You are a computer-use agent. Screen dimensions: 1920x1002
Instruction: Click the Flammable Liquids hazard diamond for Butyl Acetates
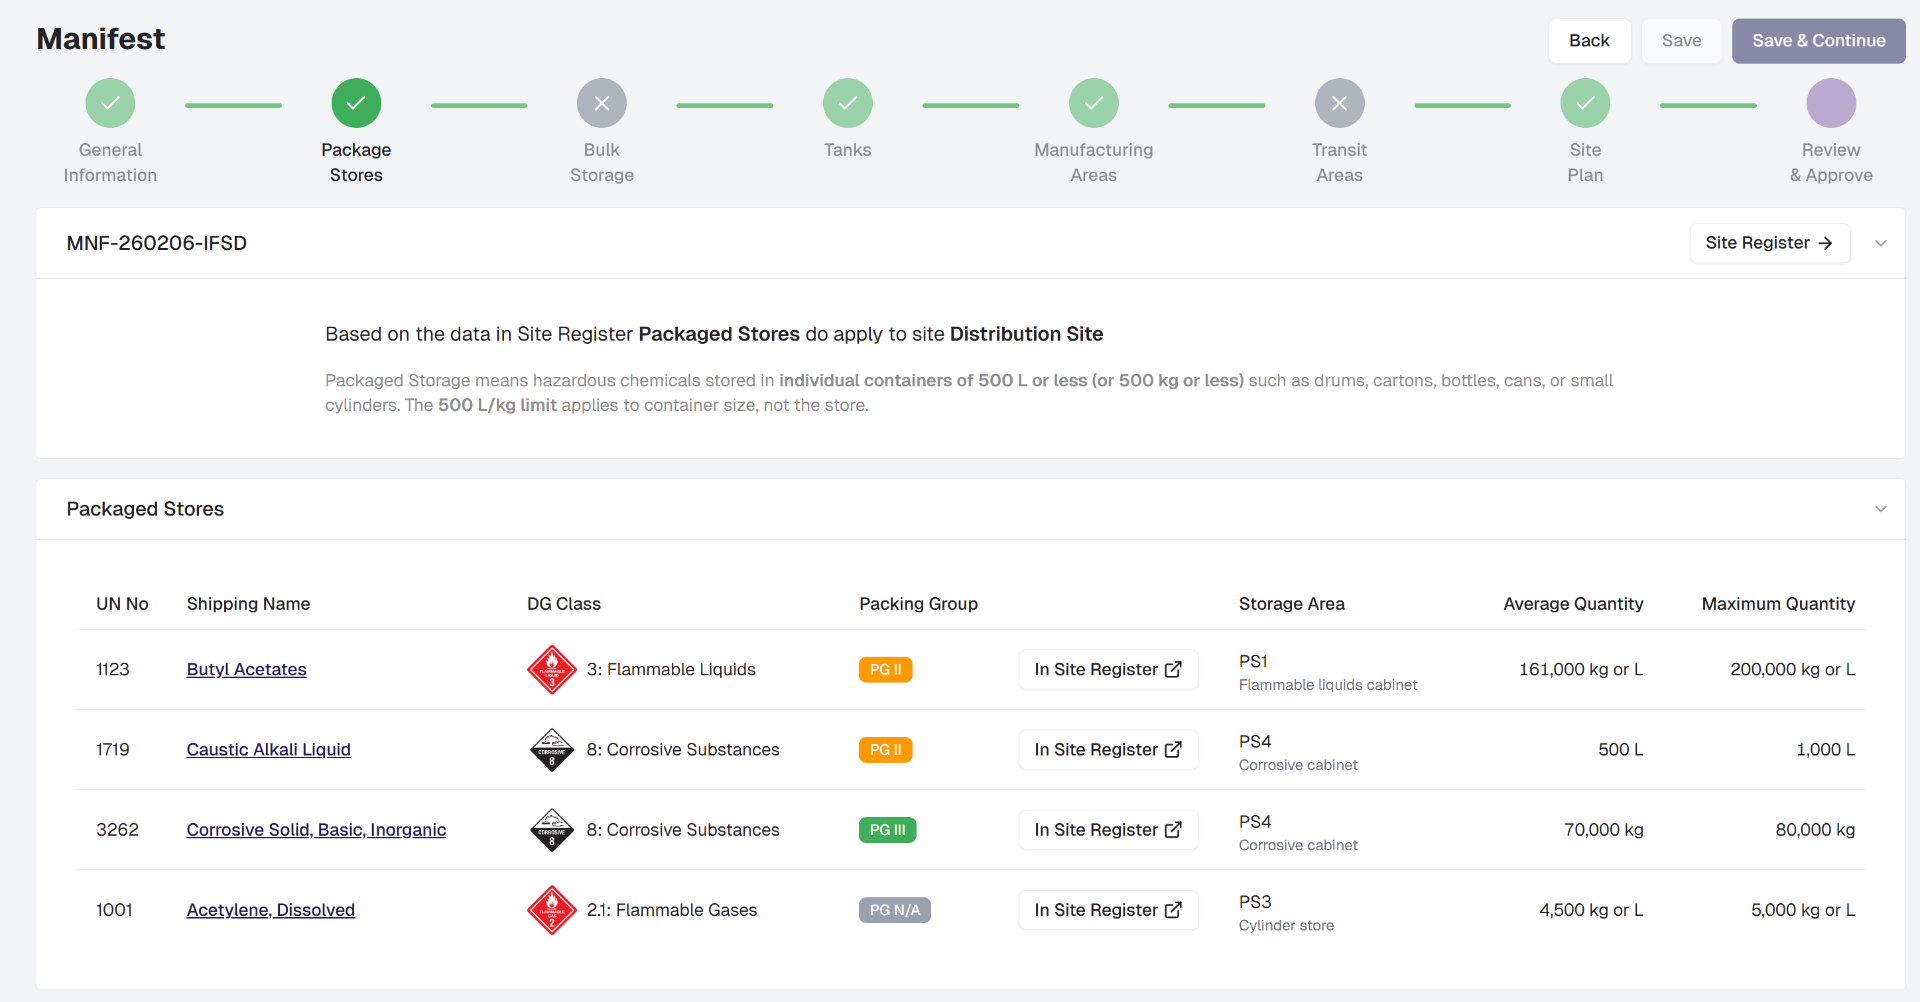[551, 669]
